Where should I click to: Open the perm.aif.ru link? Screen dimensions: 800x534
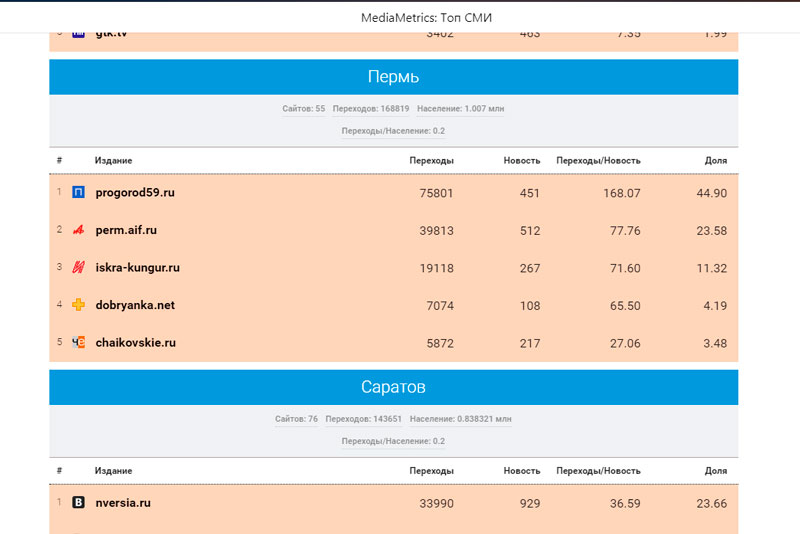[x=126, y=230]
